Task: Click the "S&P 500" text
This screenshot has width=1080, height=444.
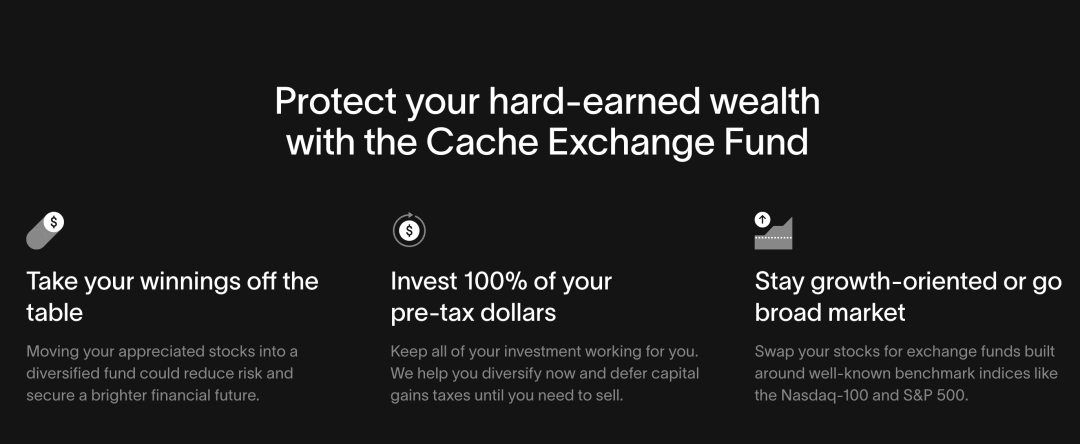Action: pos(937,395)
